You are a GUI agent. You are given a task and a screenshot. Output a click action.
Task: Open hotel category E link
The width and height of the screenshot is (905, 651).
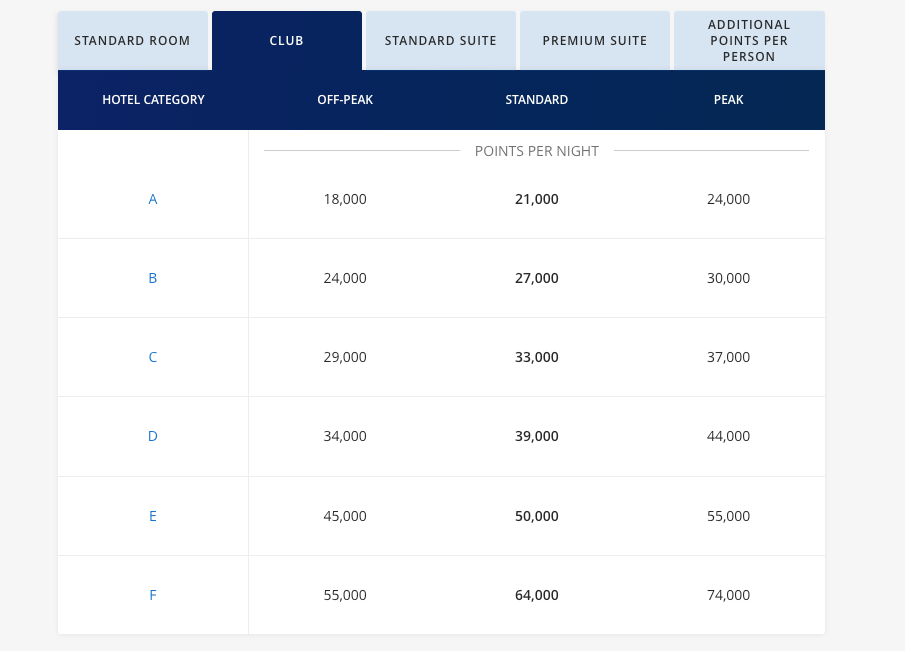(153, 516)
